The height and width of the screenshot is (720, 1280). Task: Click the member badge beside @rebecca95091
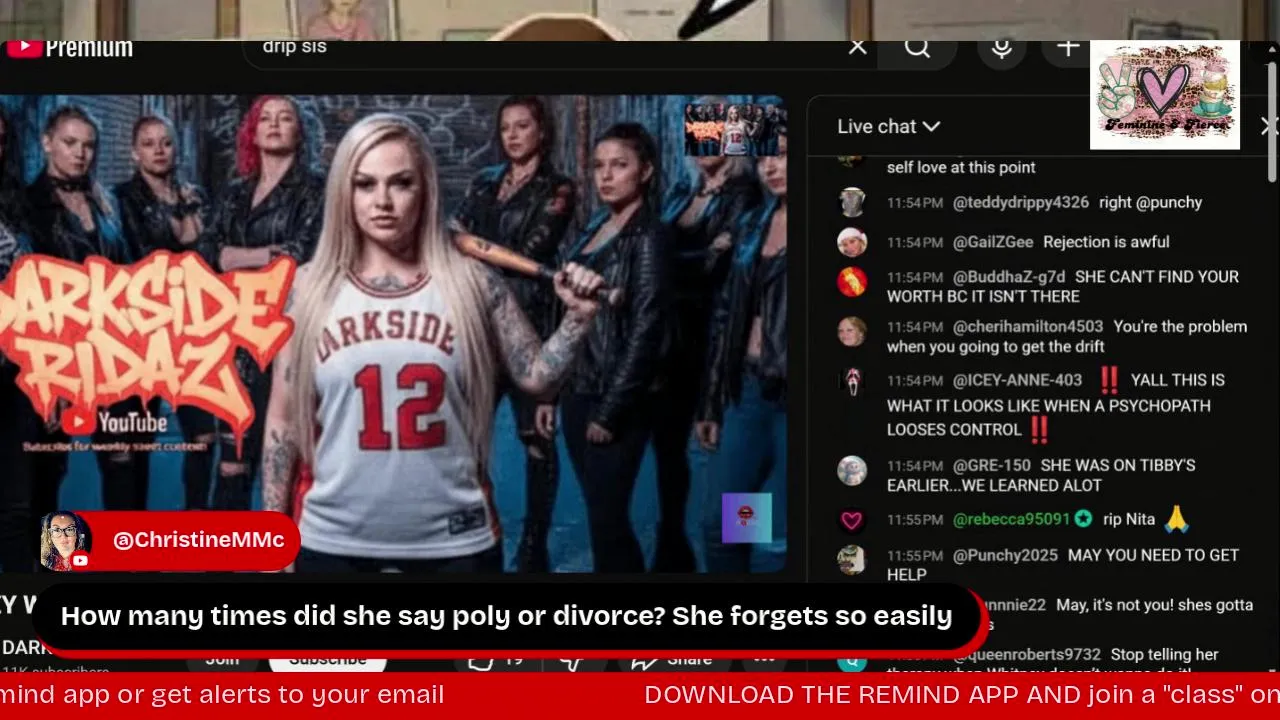(1083, 519)
